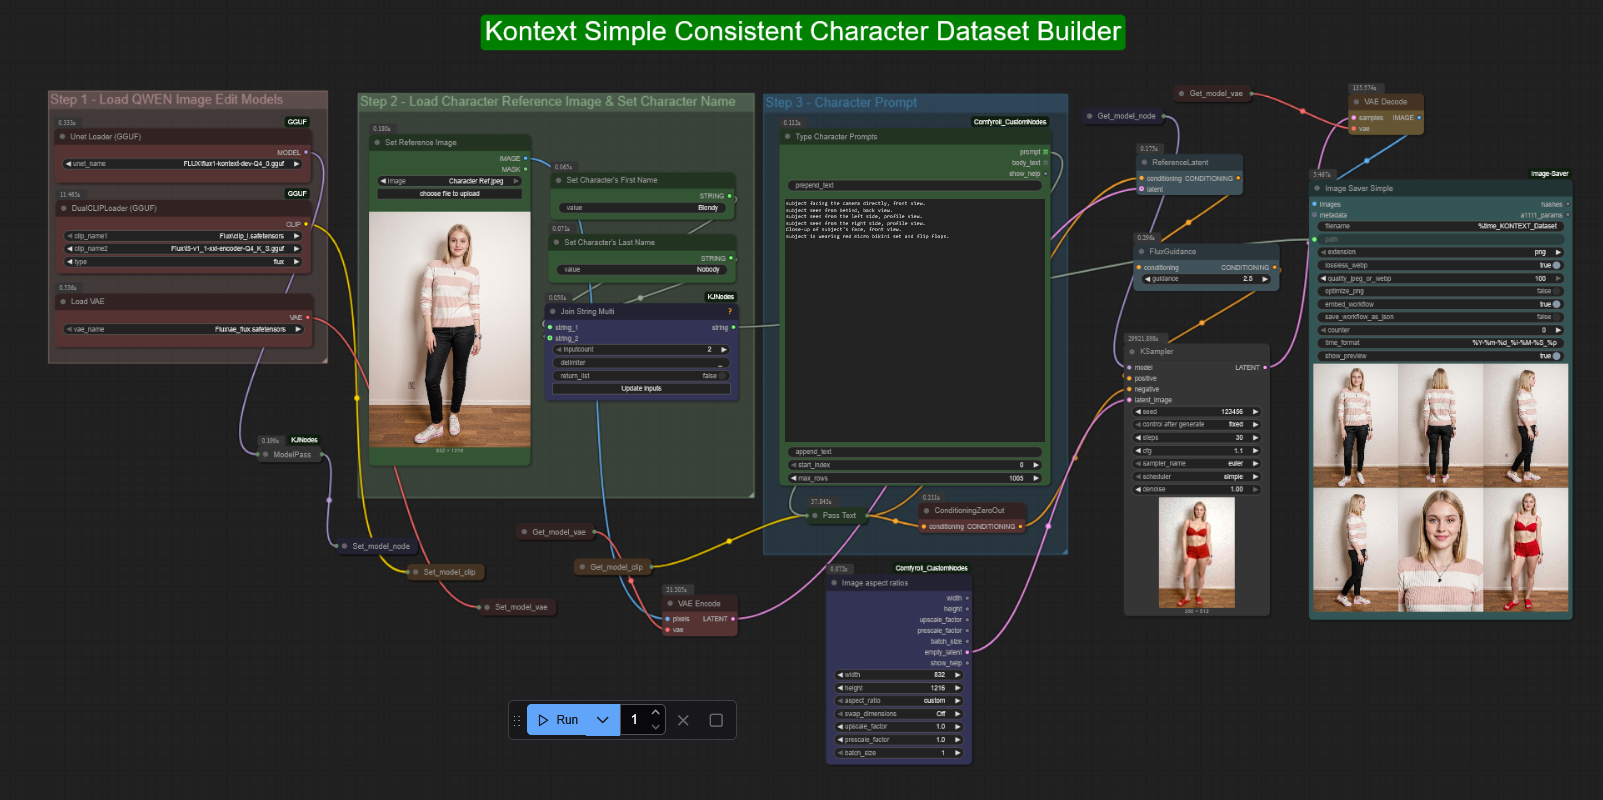Image resolution: width=1603 pixels, height=800 pixels.
Task: Collapse the VAE Decode node dot
Action: [x=1356, y=102]
